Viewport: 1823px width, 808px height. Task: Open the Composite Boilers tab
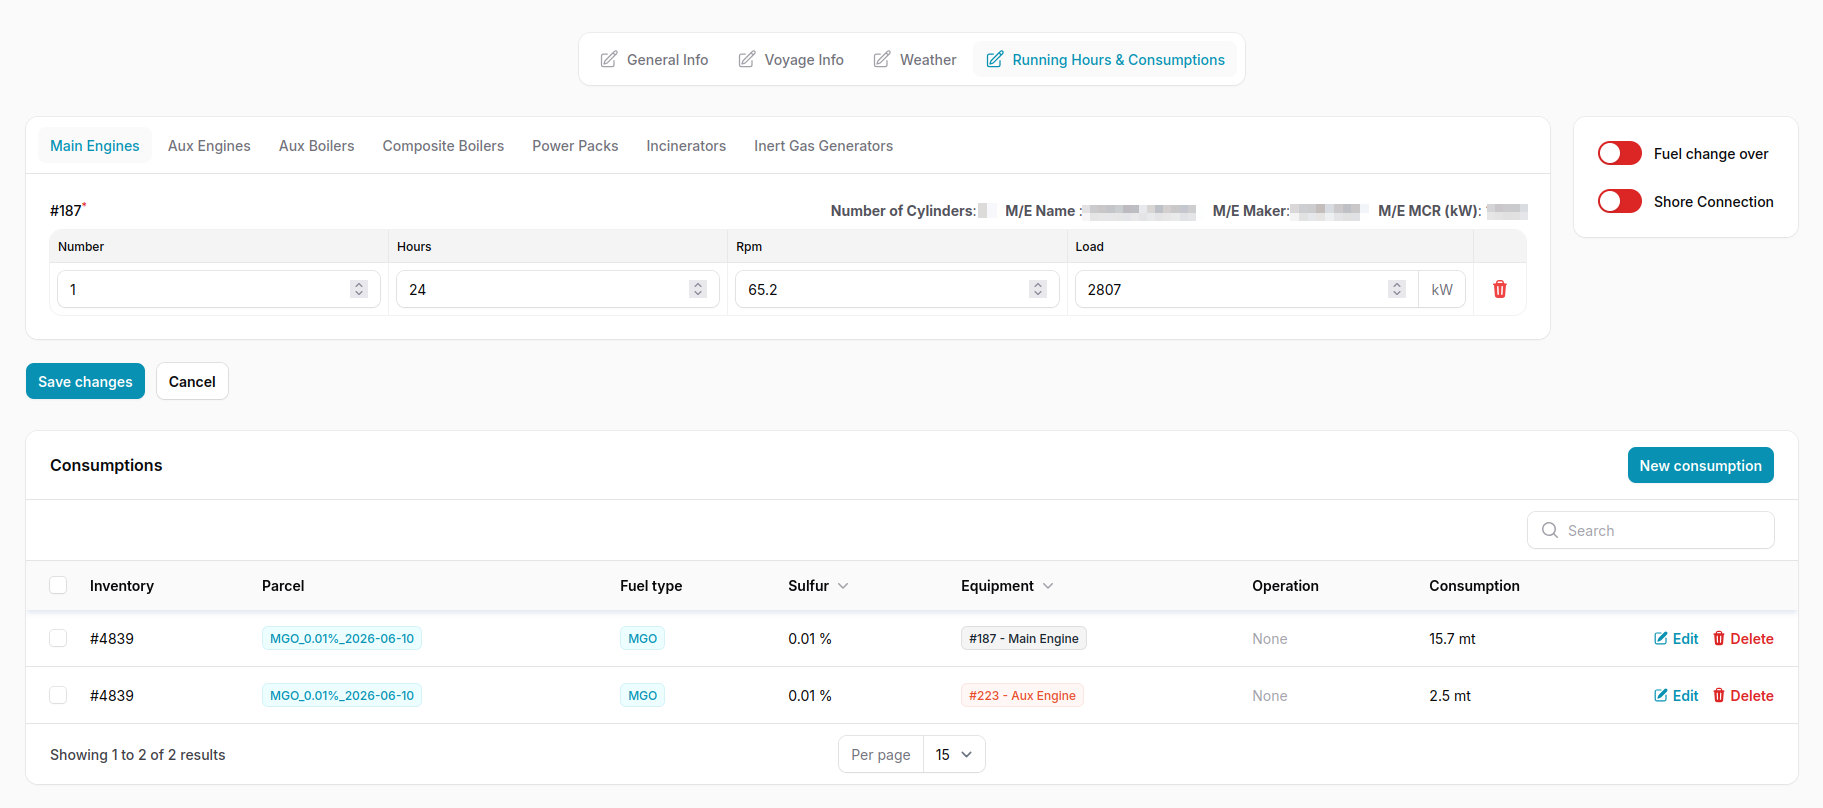443,146
